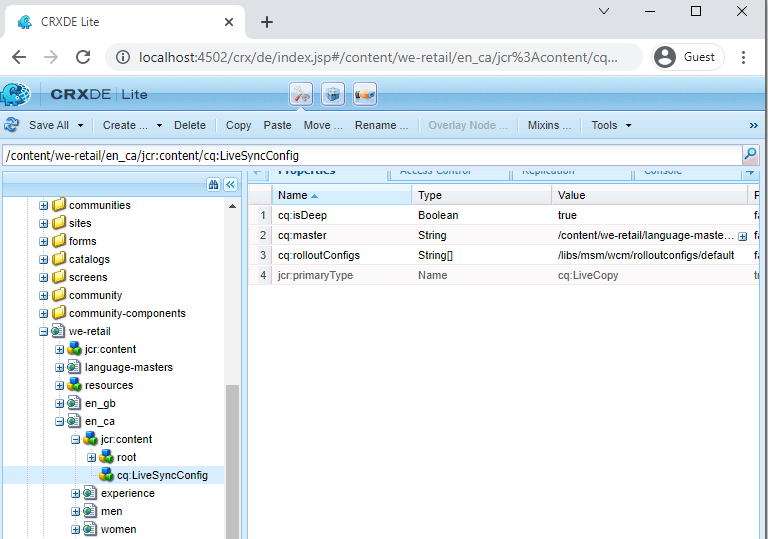Viewport: 768px width, 539px height.
Task: Collapse the navigation tree panel
Action: [230, 185]
